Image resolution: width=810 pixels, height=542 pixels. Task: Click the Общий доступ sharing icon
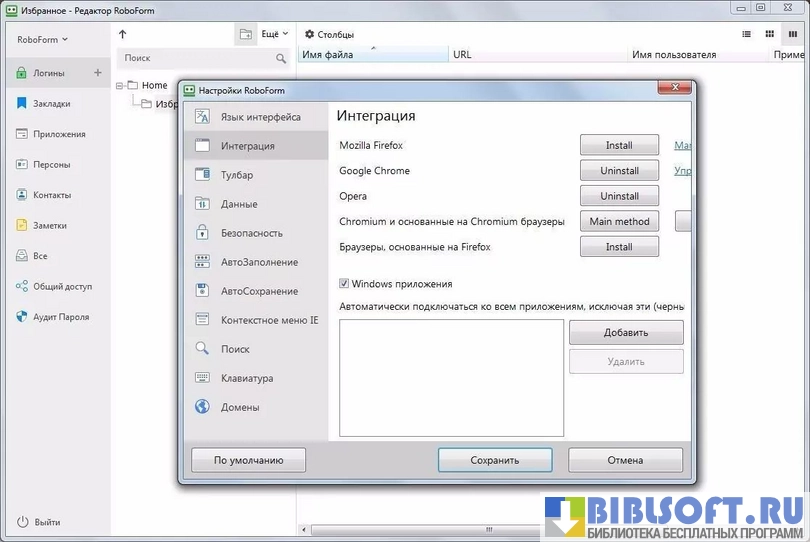click(x=22, y=286)
